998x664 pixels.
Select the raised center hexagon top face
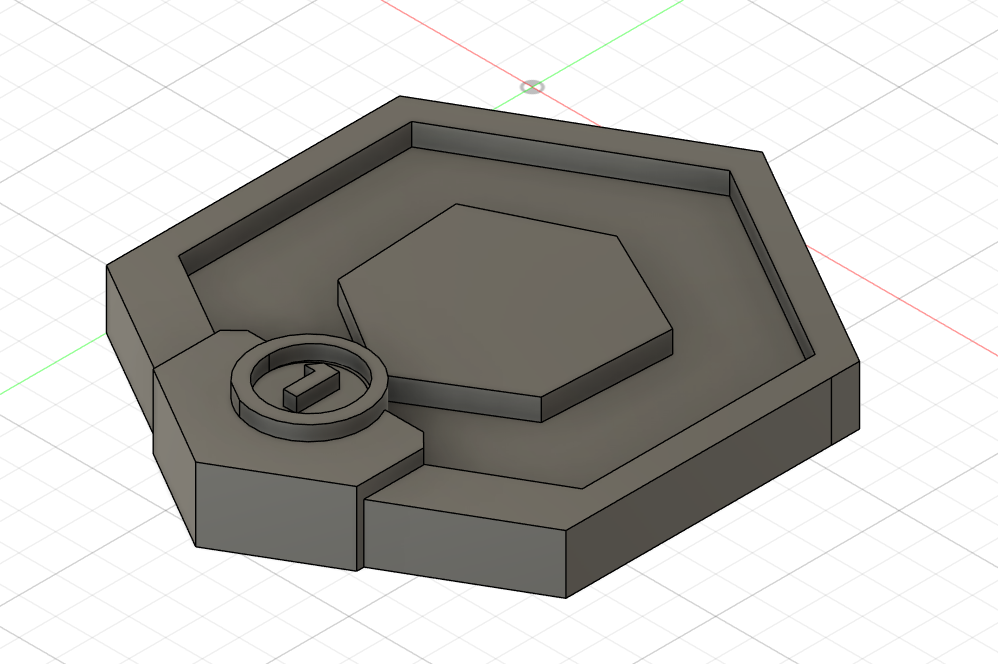tap(505, 300)
